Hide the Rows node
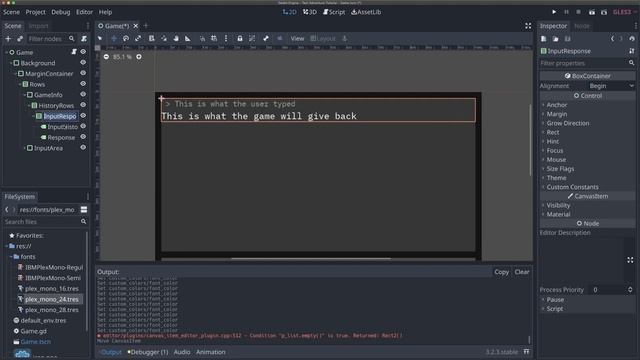This screenshot has height=360, width=640. tap(83, 84)
